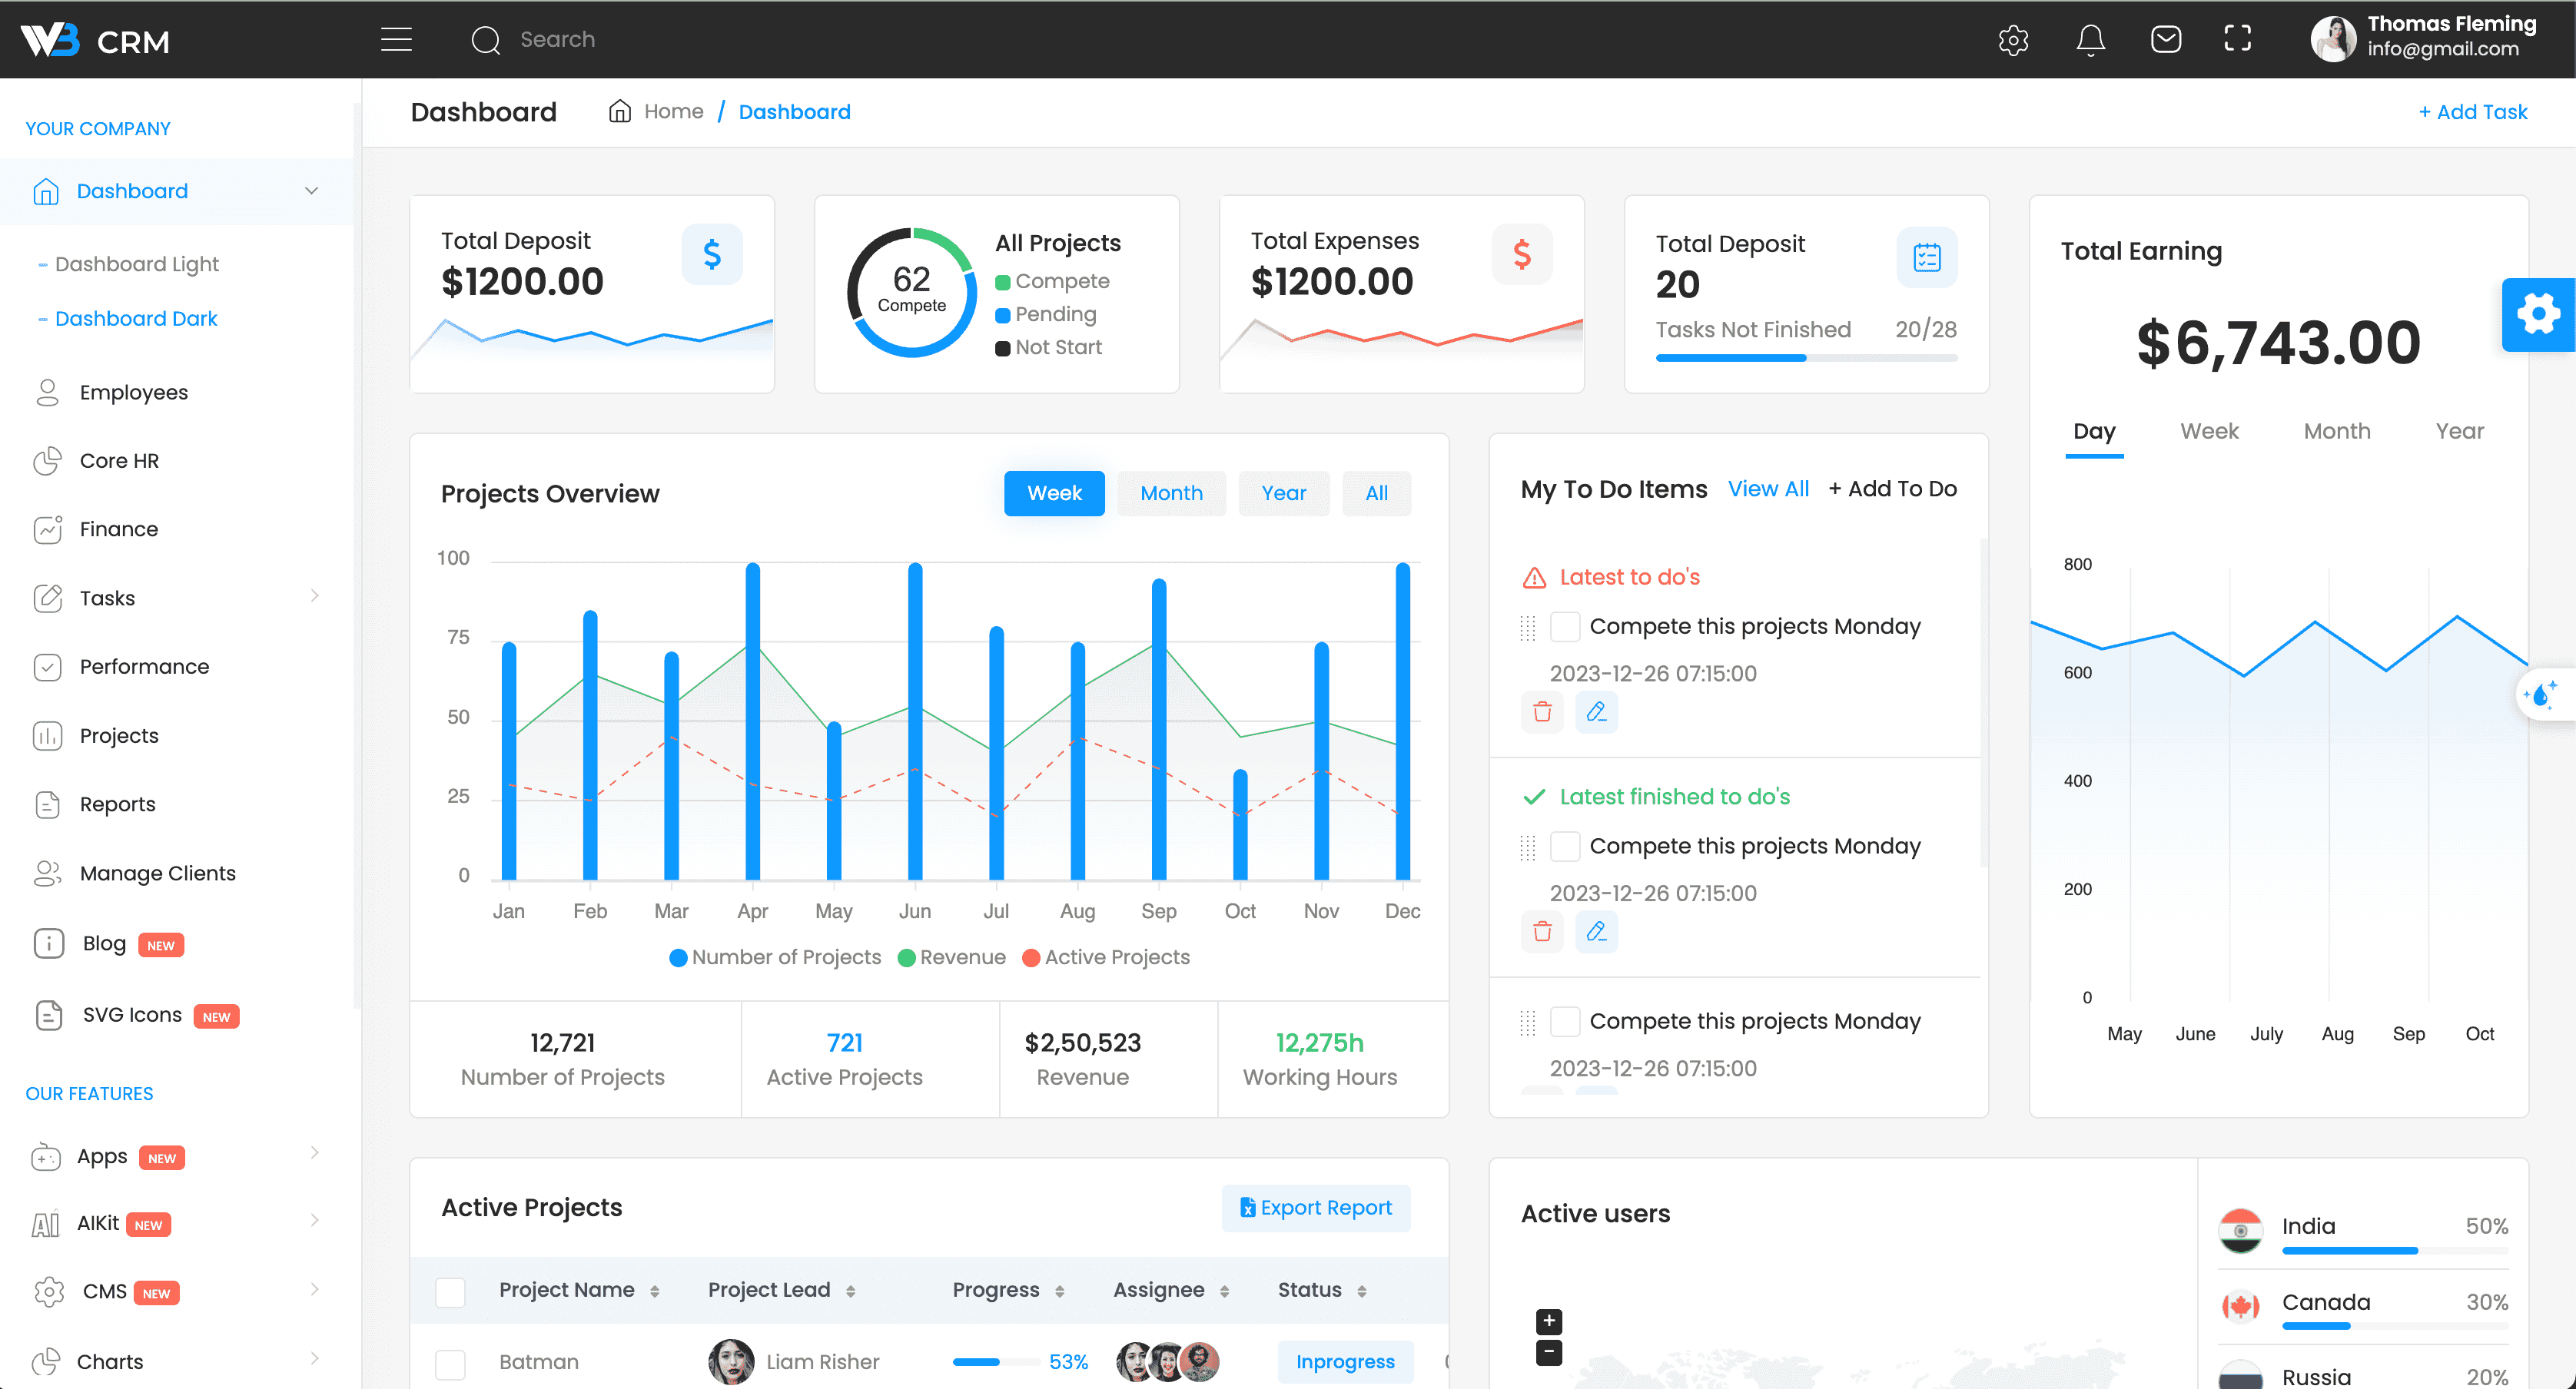Open SVG Icons in sidebar
Image resolution: width=2576 pixels, height=1389 pixels.
[x=132, y=1015]
